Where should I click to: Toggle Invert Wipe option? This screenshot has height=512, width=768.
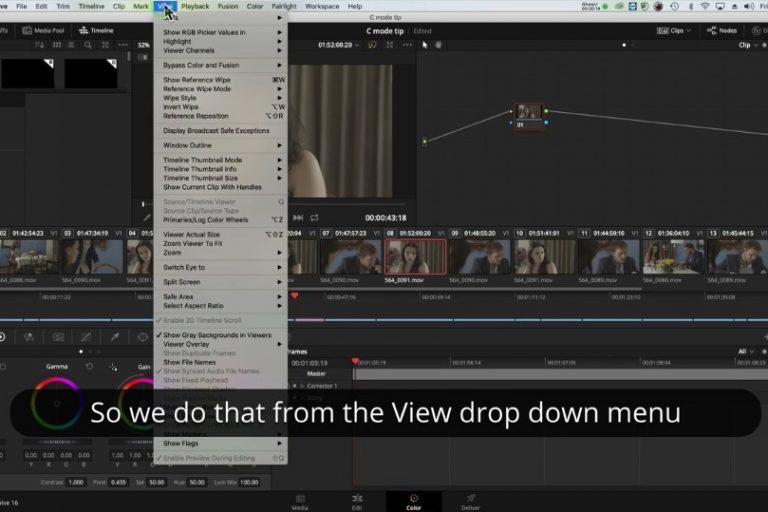[220, 107]
